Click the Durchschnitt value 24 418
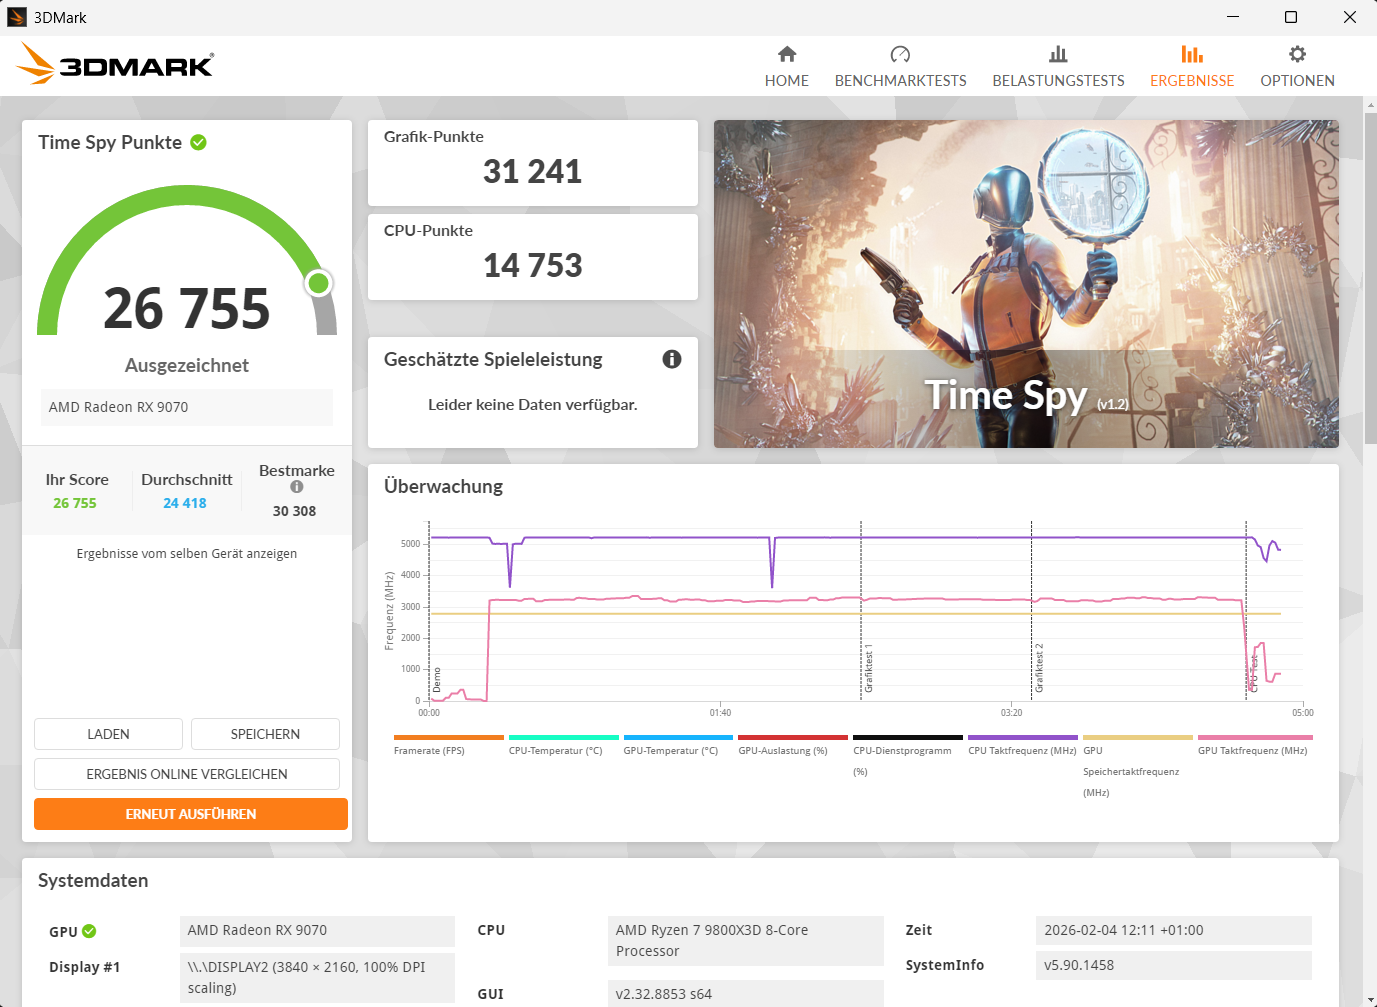 pos(185,503)
